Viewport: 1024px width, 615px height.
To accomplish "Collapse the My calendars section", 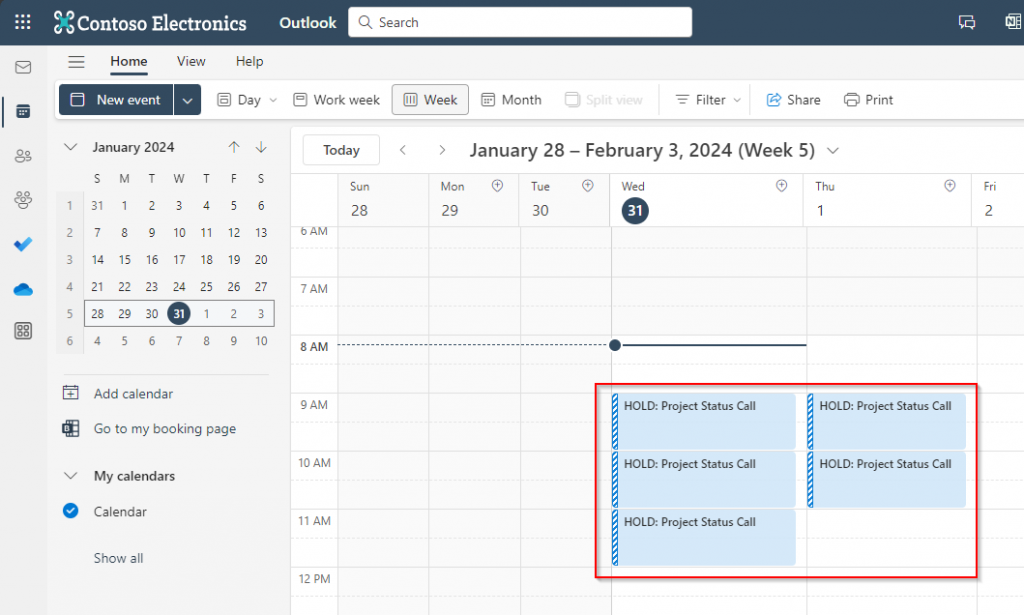I will coord(70,476).
